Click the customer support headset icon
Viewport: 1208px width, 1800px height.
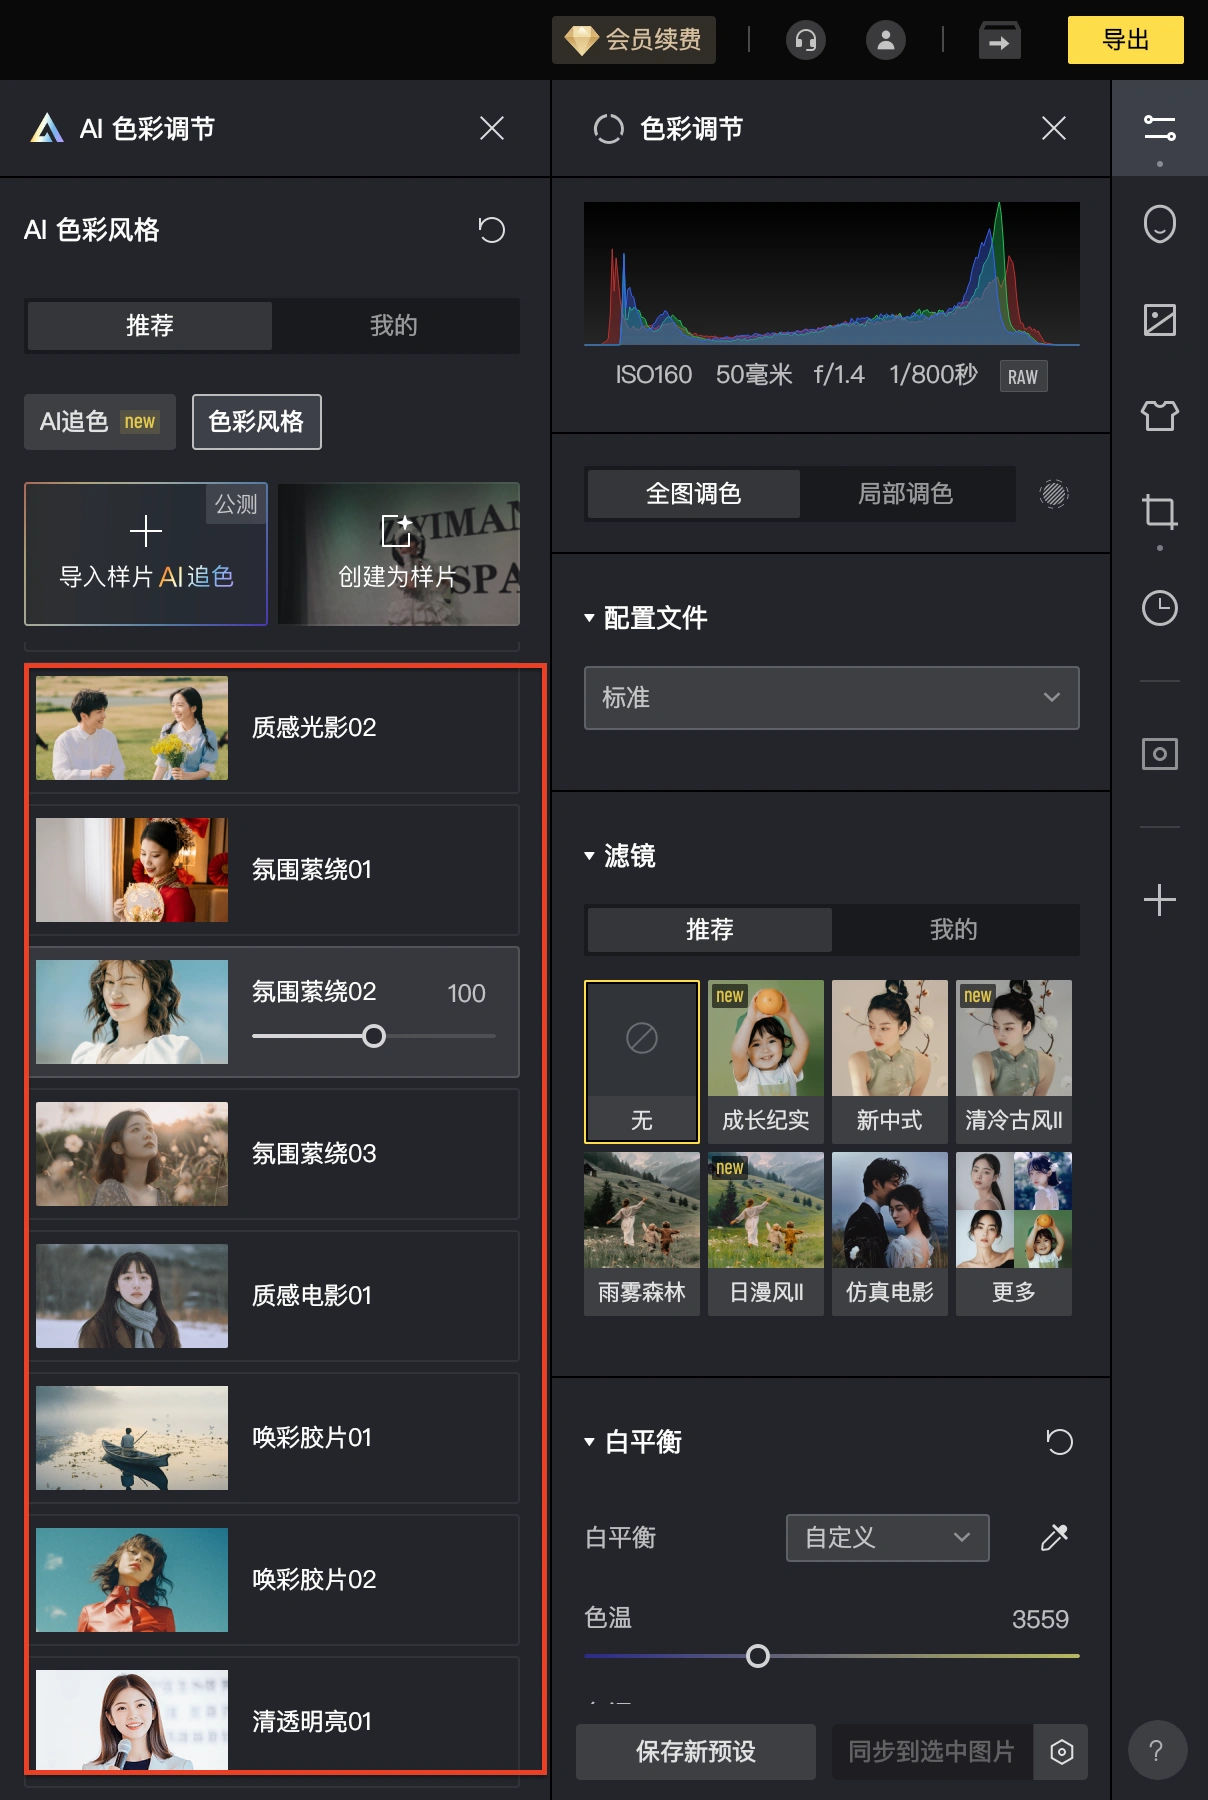pyautogui.click(x=805, y=40)
